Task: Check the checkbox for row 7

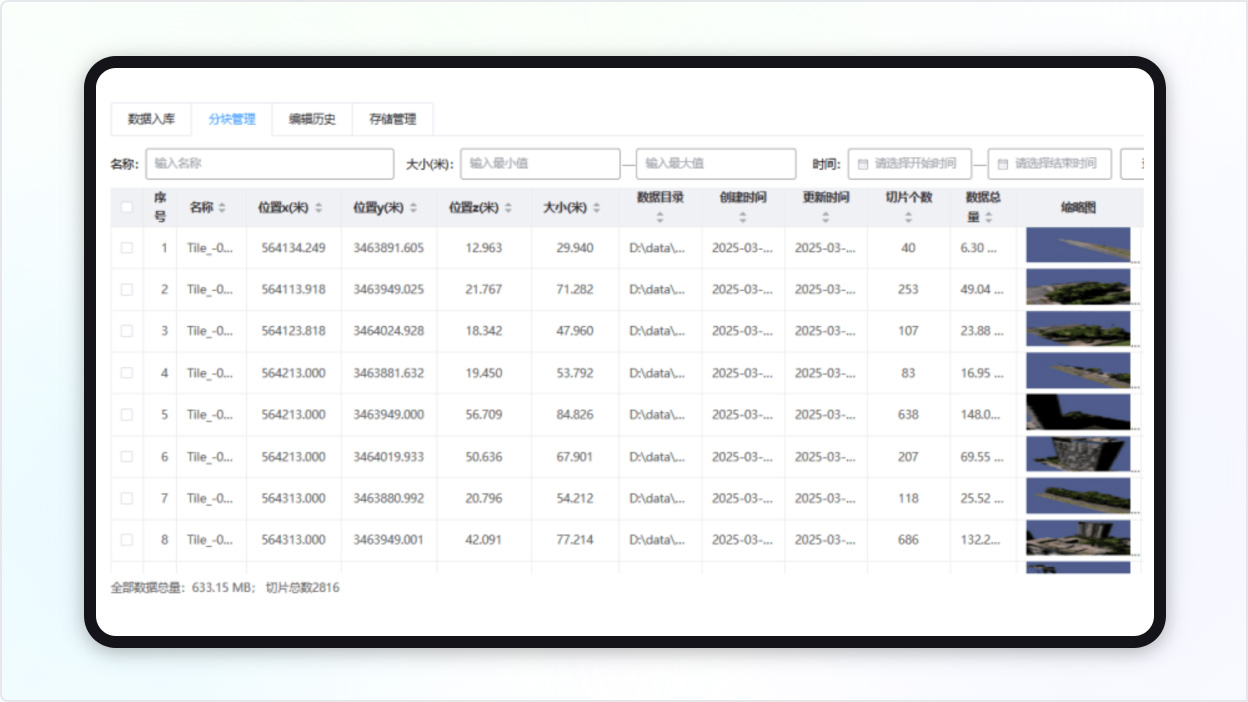Action: pos(127,498)
